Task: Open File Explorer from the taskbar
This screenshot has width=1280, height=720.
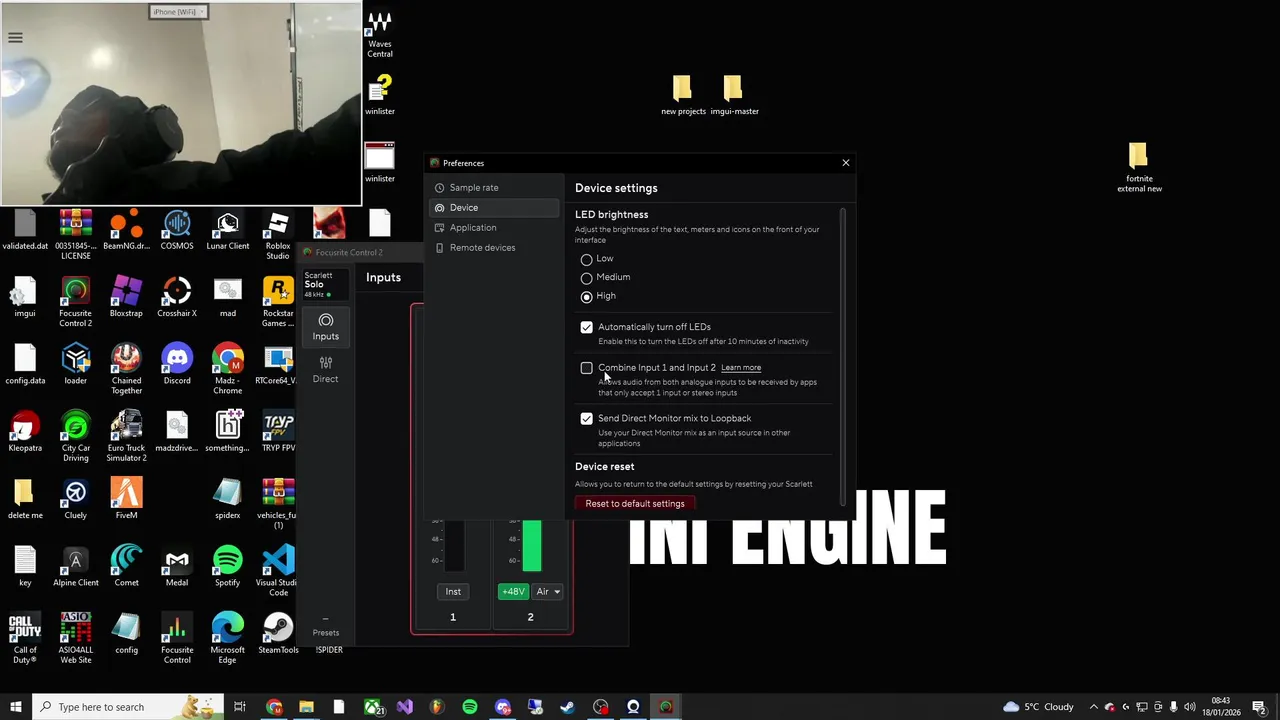Action: [x=306, y=707]
